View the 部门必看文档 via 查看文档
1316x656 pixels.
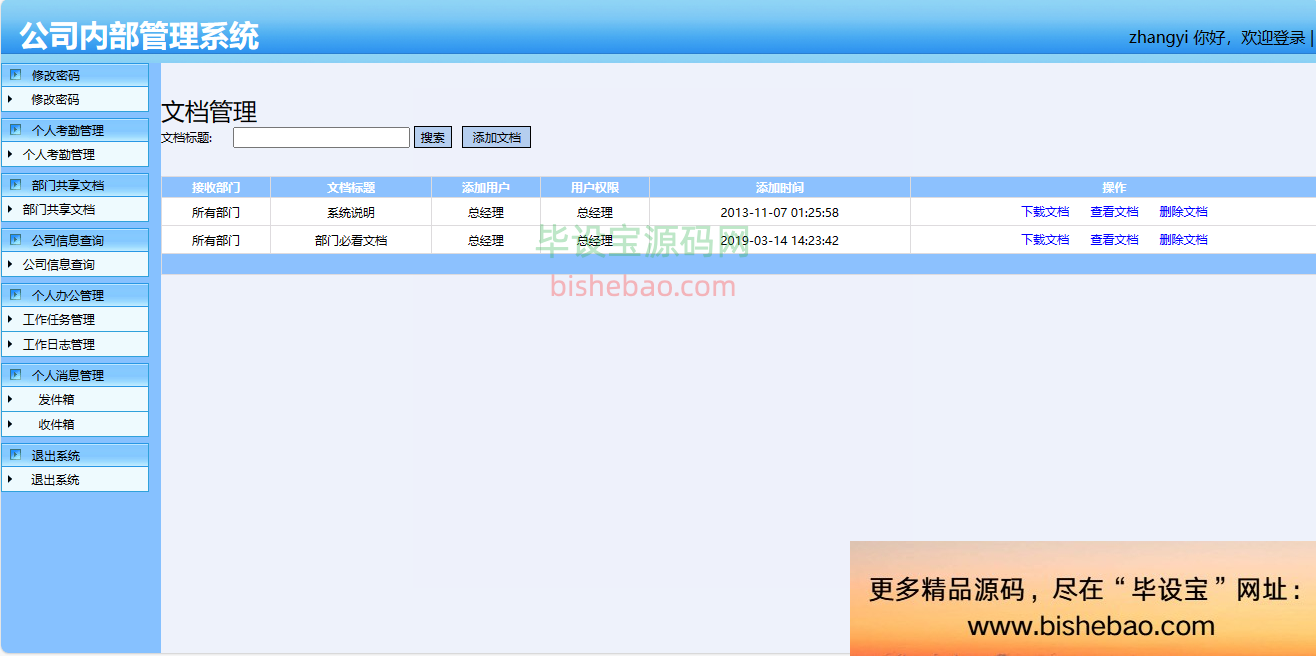pyautogui.click(x=1114, y=240)
